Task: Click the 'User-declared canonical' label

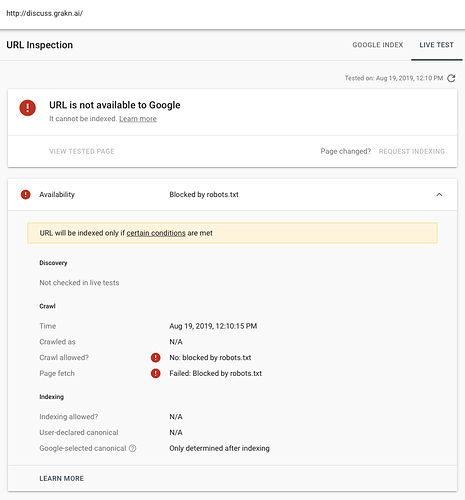Action: (79, 432)
